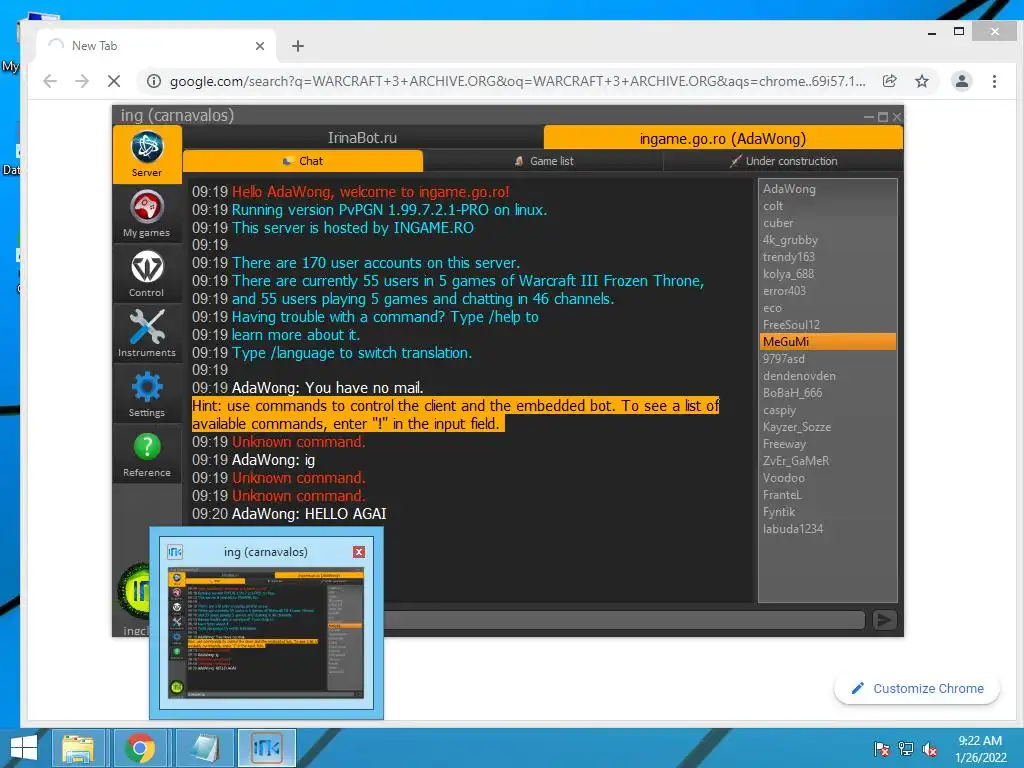
Task: Select user eco in the list
Action: (828, 308)
